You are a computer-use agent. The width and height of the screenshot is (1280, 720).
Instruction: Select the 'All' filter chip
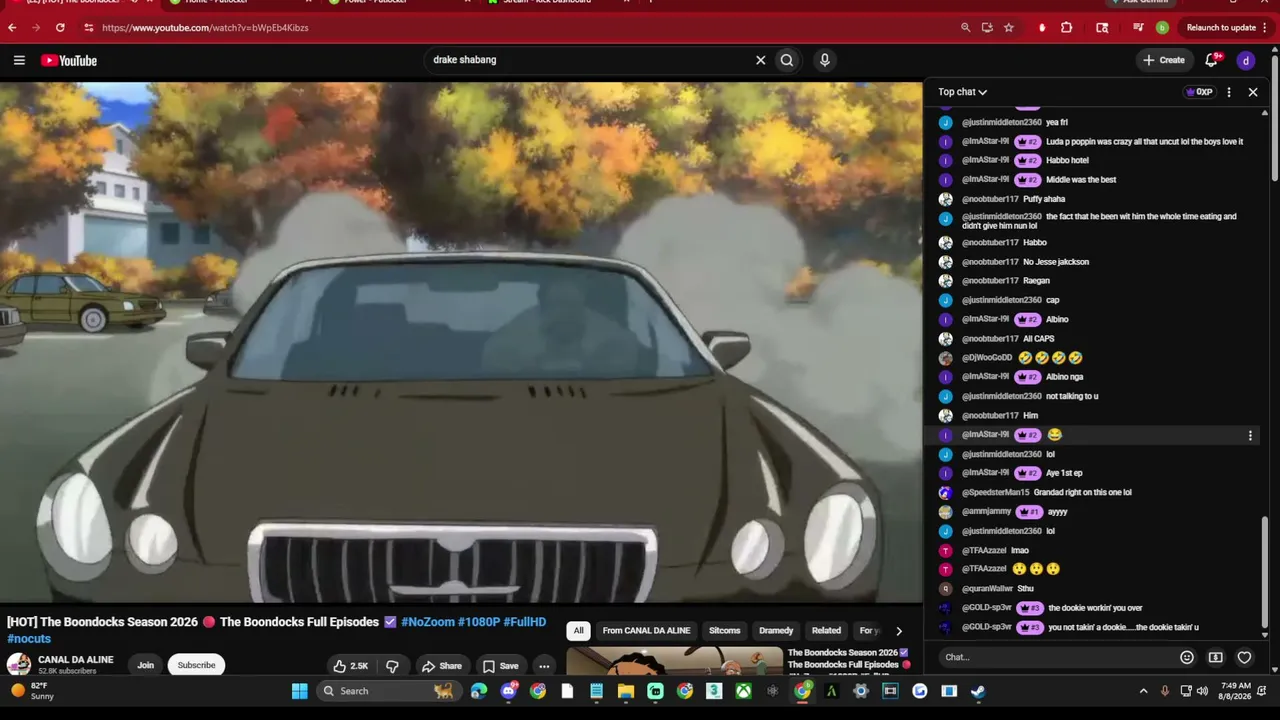[578, 631]
